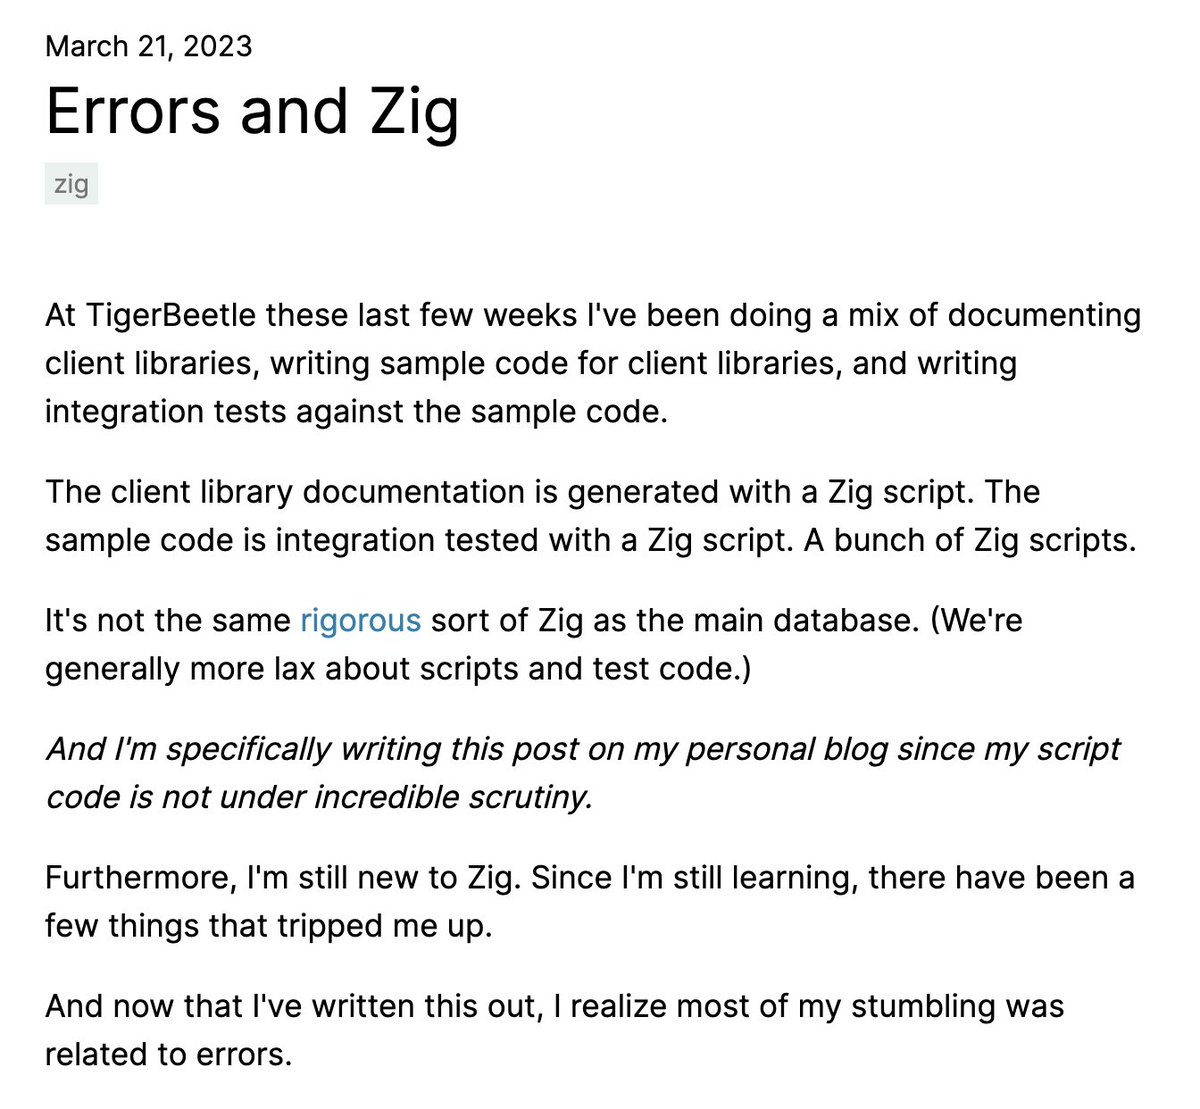
Task: Click the date "March 21, 2023"
Action: [x=148, y=46]
